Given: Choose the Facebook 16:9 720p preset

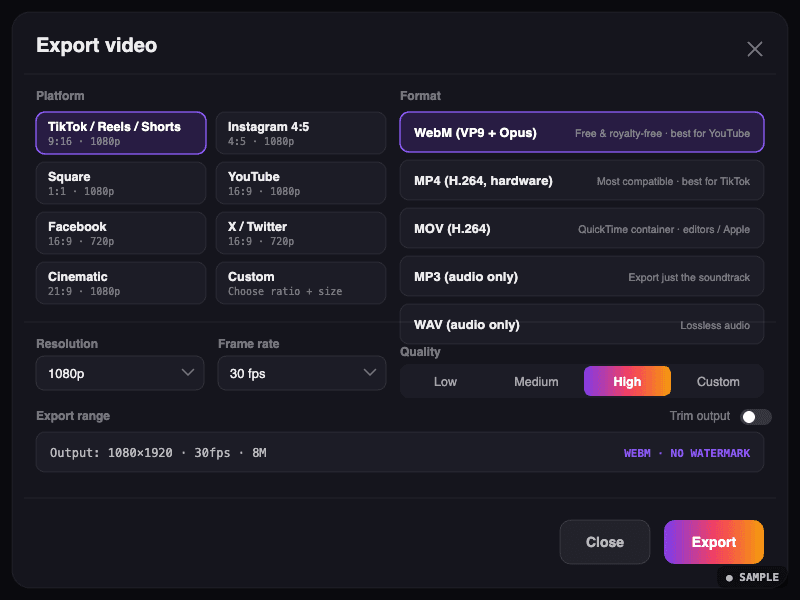Looking at the screenshot, I should pyautogui.click(x=121, y=233).
